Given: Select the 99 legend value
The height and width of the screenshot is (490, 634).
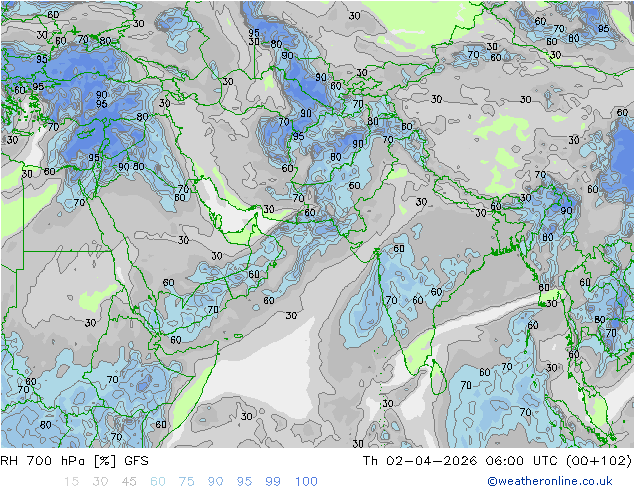Looking at the screenshot, I should click(273, 481).
